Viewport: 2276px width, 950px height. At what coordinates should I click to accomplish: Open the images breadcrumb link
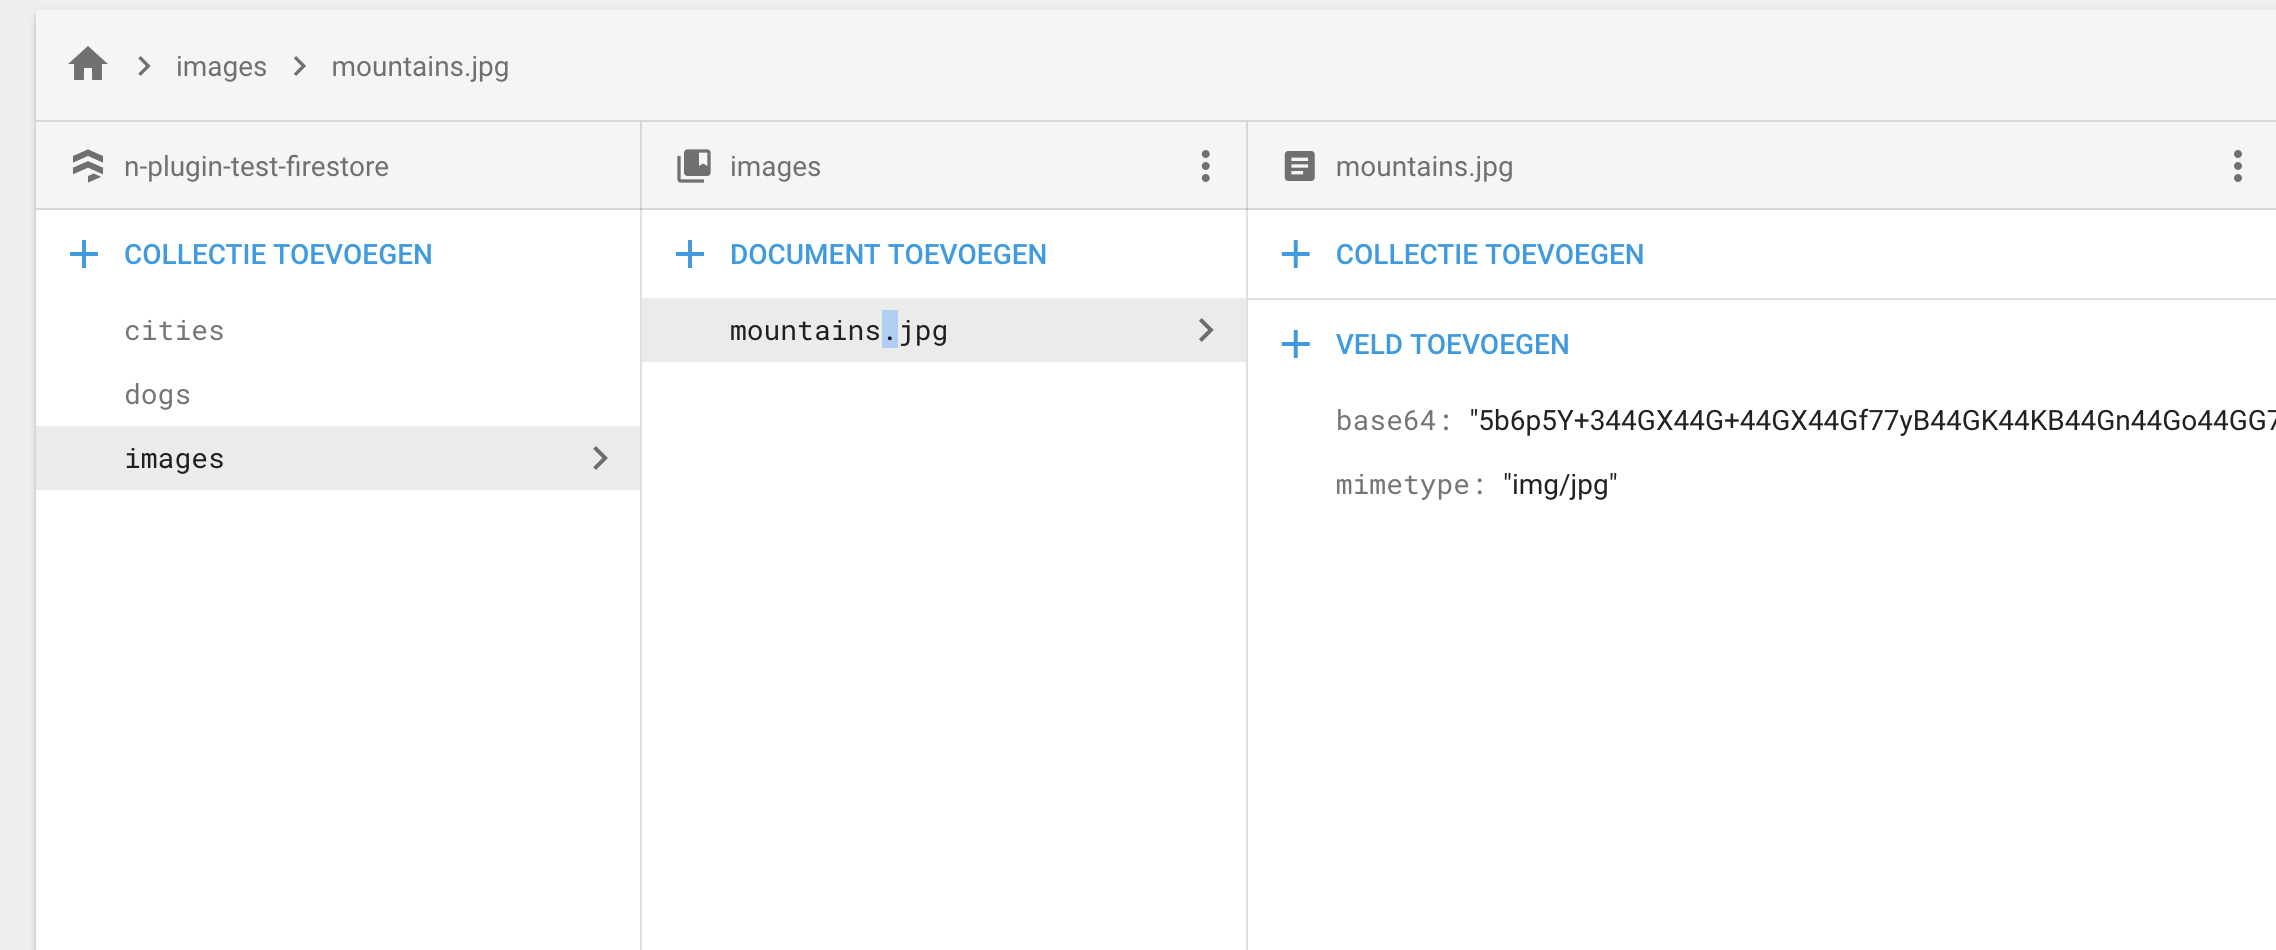coord(221,66)
